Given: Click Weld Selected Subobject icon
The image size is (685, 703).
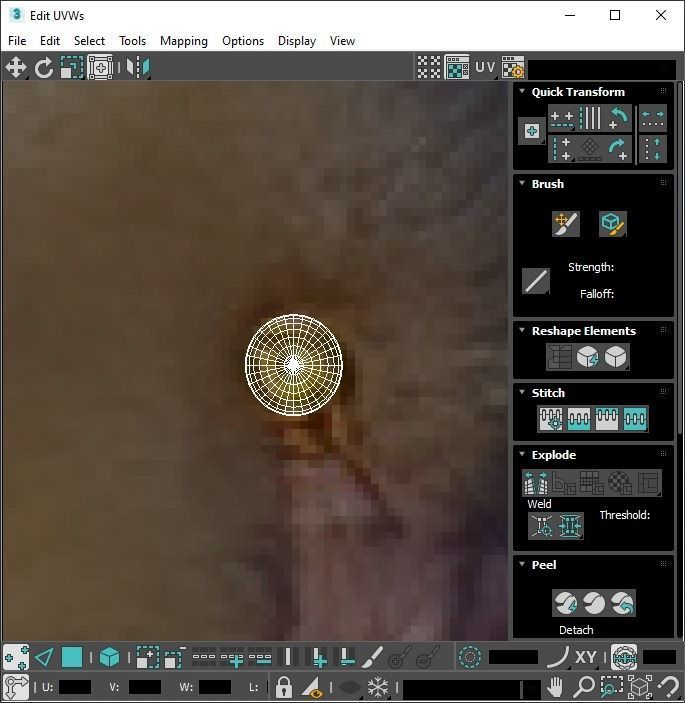Looking at the screenshot, I should click(x=570, y=525).
